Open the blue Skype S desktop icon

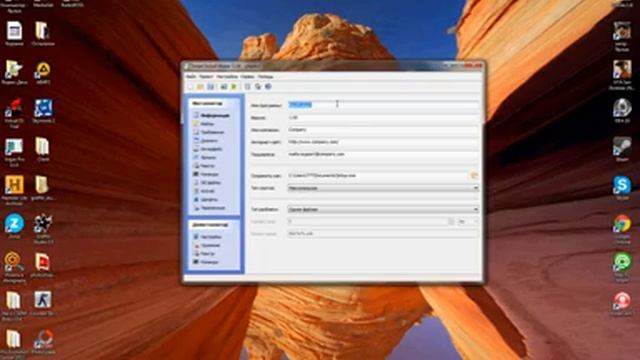point(622,188)
